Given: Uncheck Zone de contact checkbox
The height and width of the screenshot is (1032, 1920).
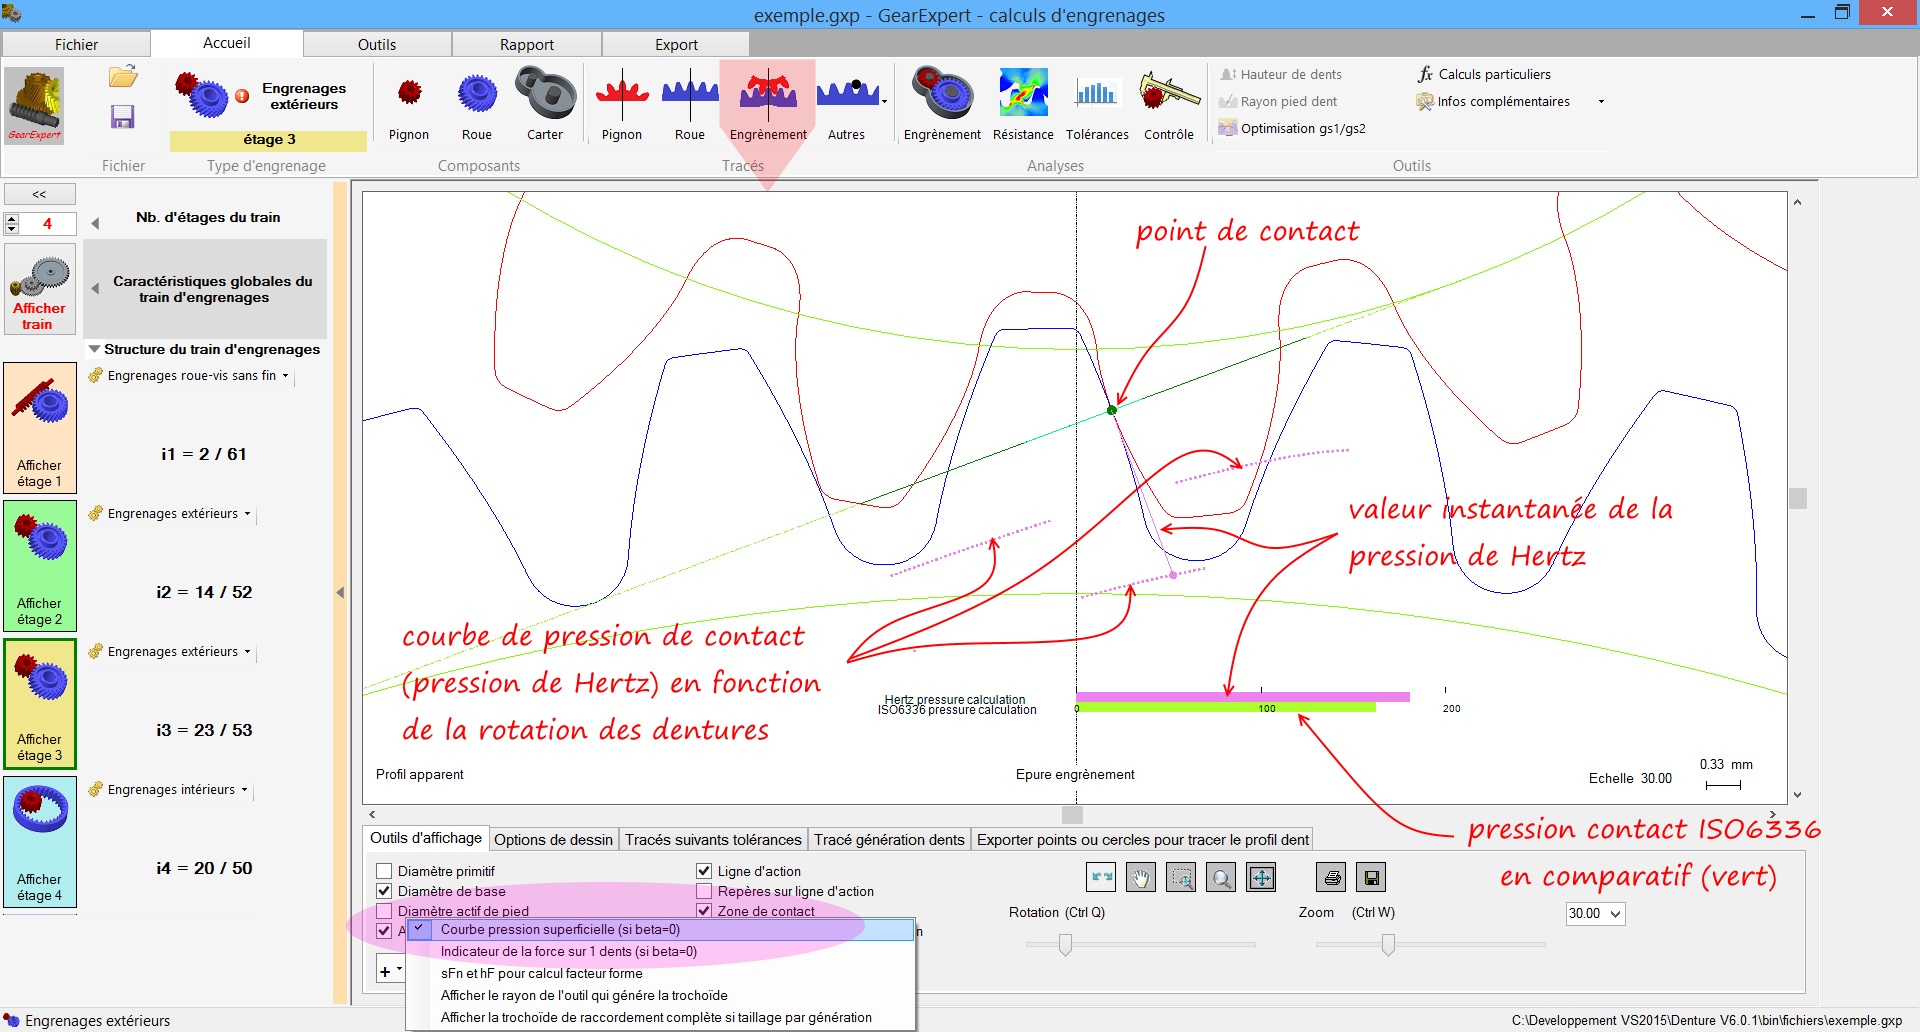Looking at the screenshot, I should click(704, 911).
